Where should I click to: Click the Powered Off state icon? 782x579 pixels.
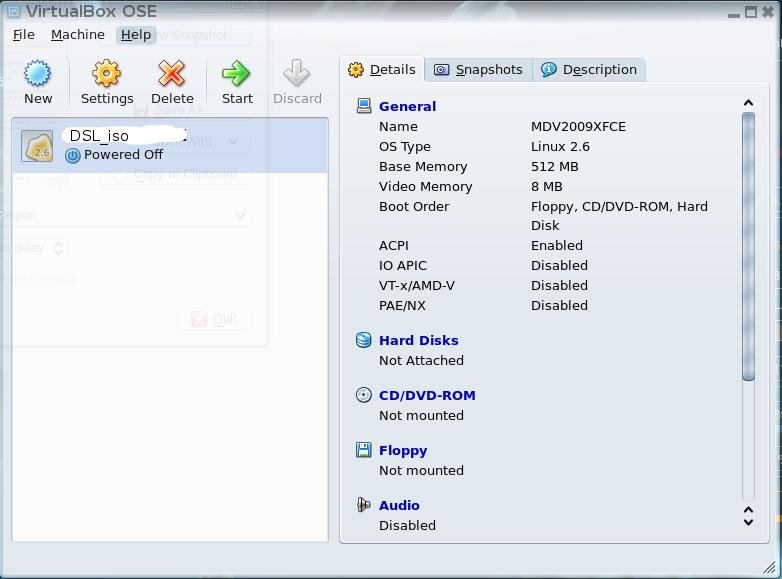coord(73,156)
